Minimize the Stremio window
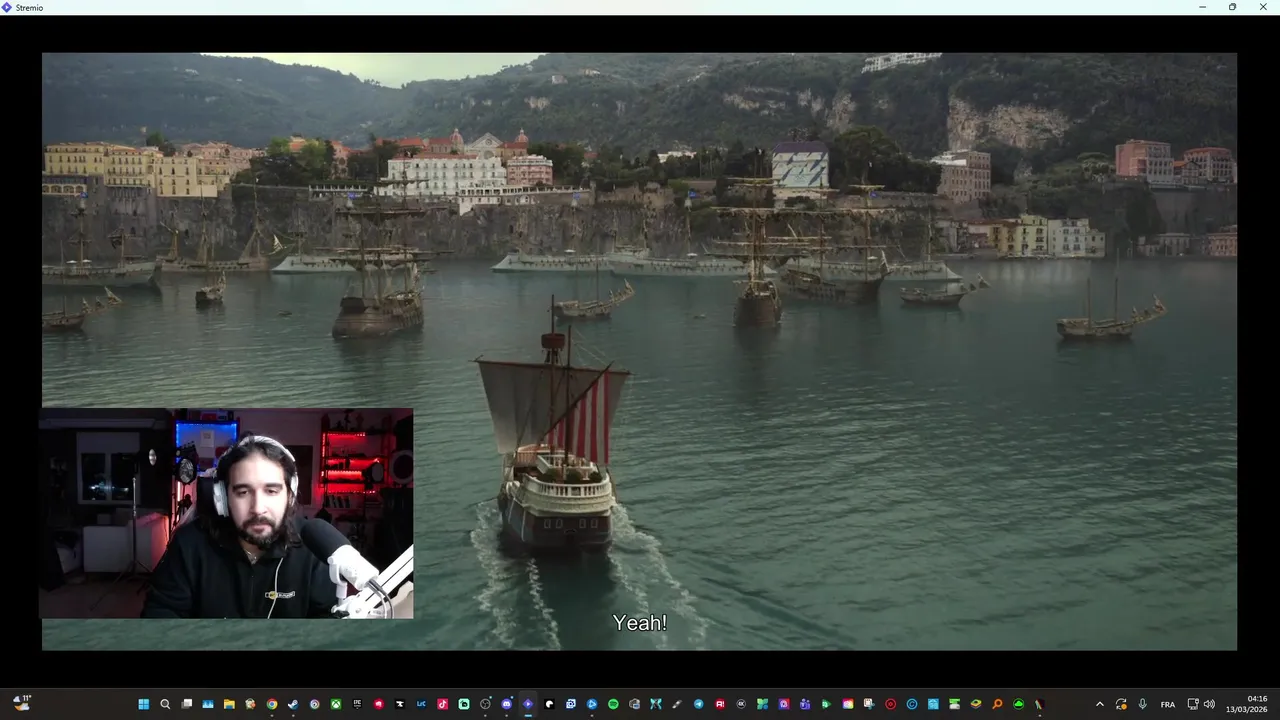 coord(1202,7)
